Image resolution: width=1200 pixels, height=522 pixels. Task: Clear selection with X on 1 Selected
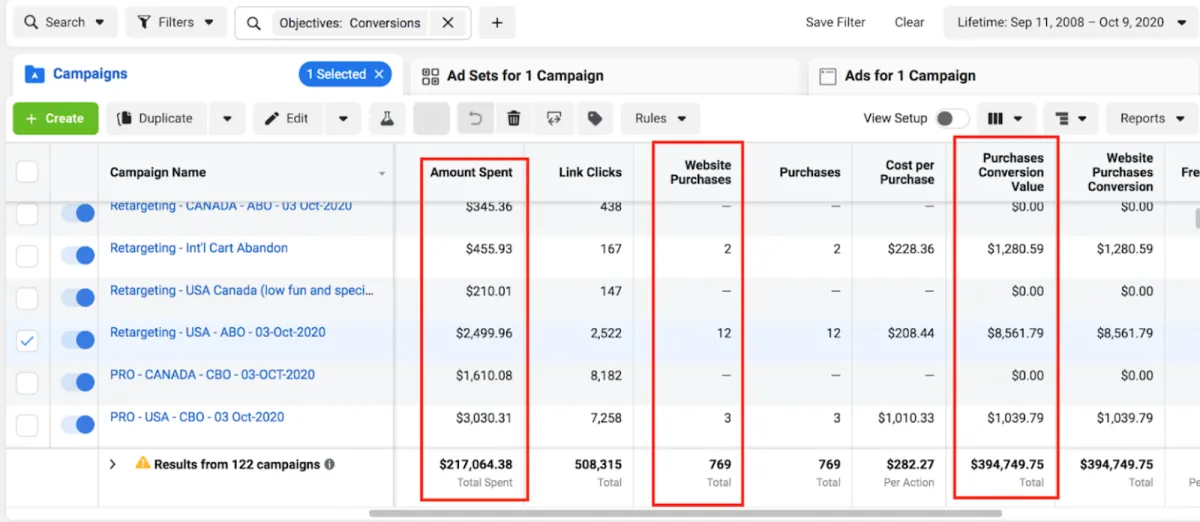(x=379, y=74)
